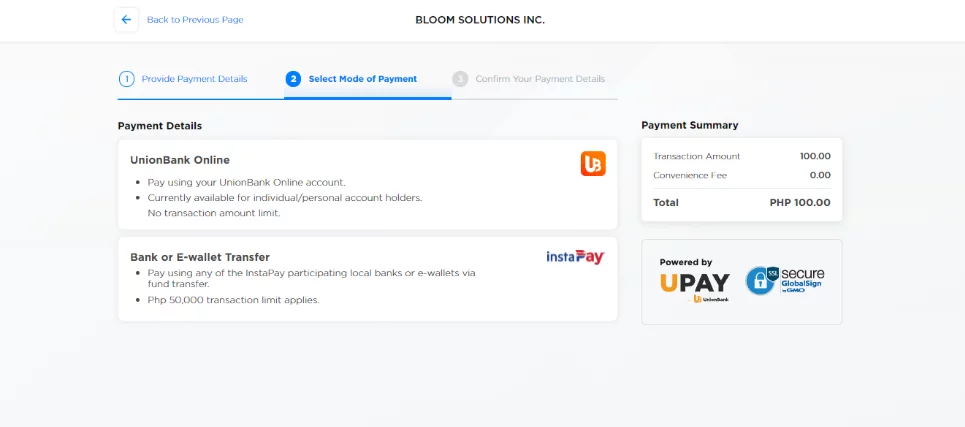Viewport: 965px width, 427px height.
Task: Click the UPAY logo
Action: [x=695, y=287]
